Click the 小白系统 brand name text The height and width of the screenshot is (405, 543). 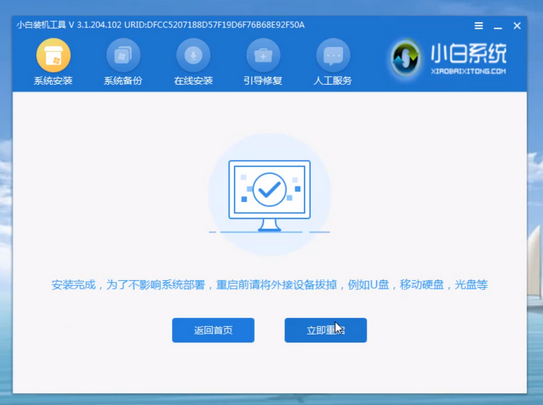(469, 54)
